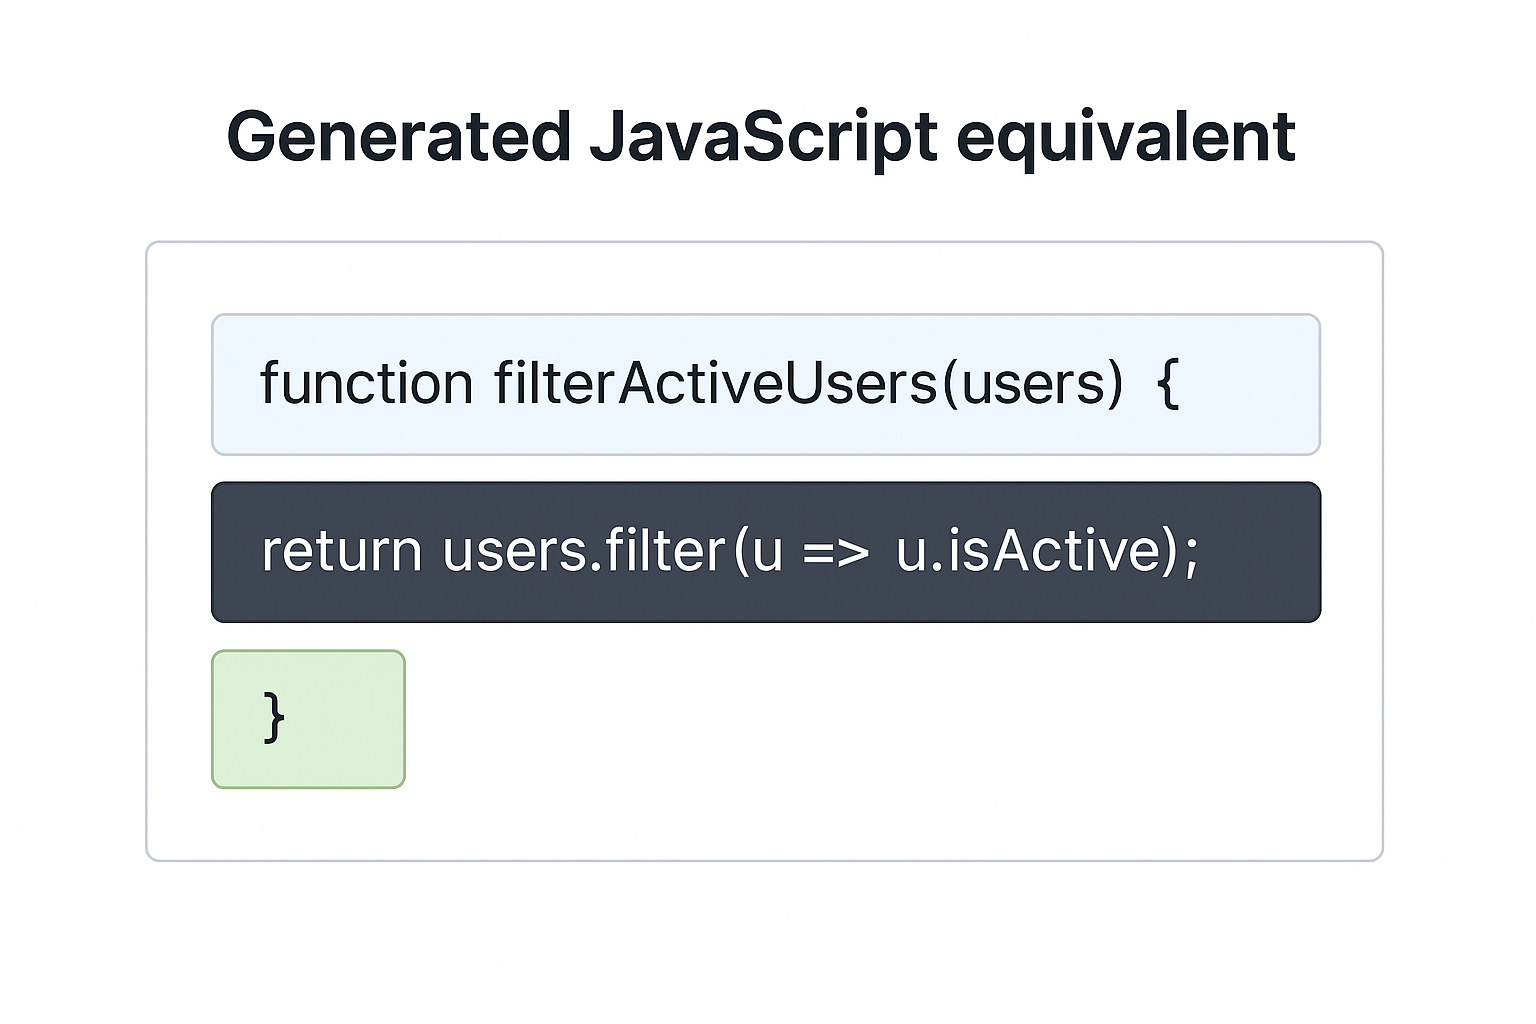Click the "=>" arrow operator

[836, 553]
